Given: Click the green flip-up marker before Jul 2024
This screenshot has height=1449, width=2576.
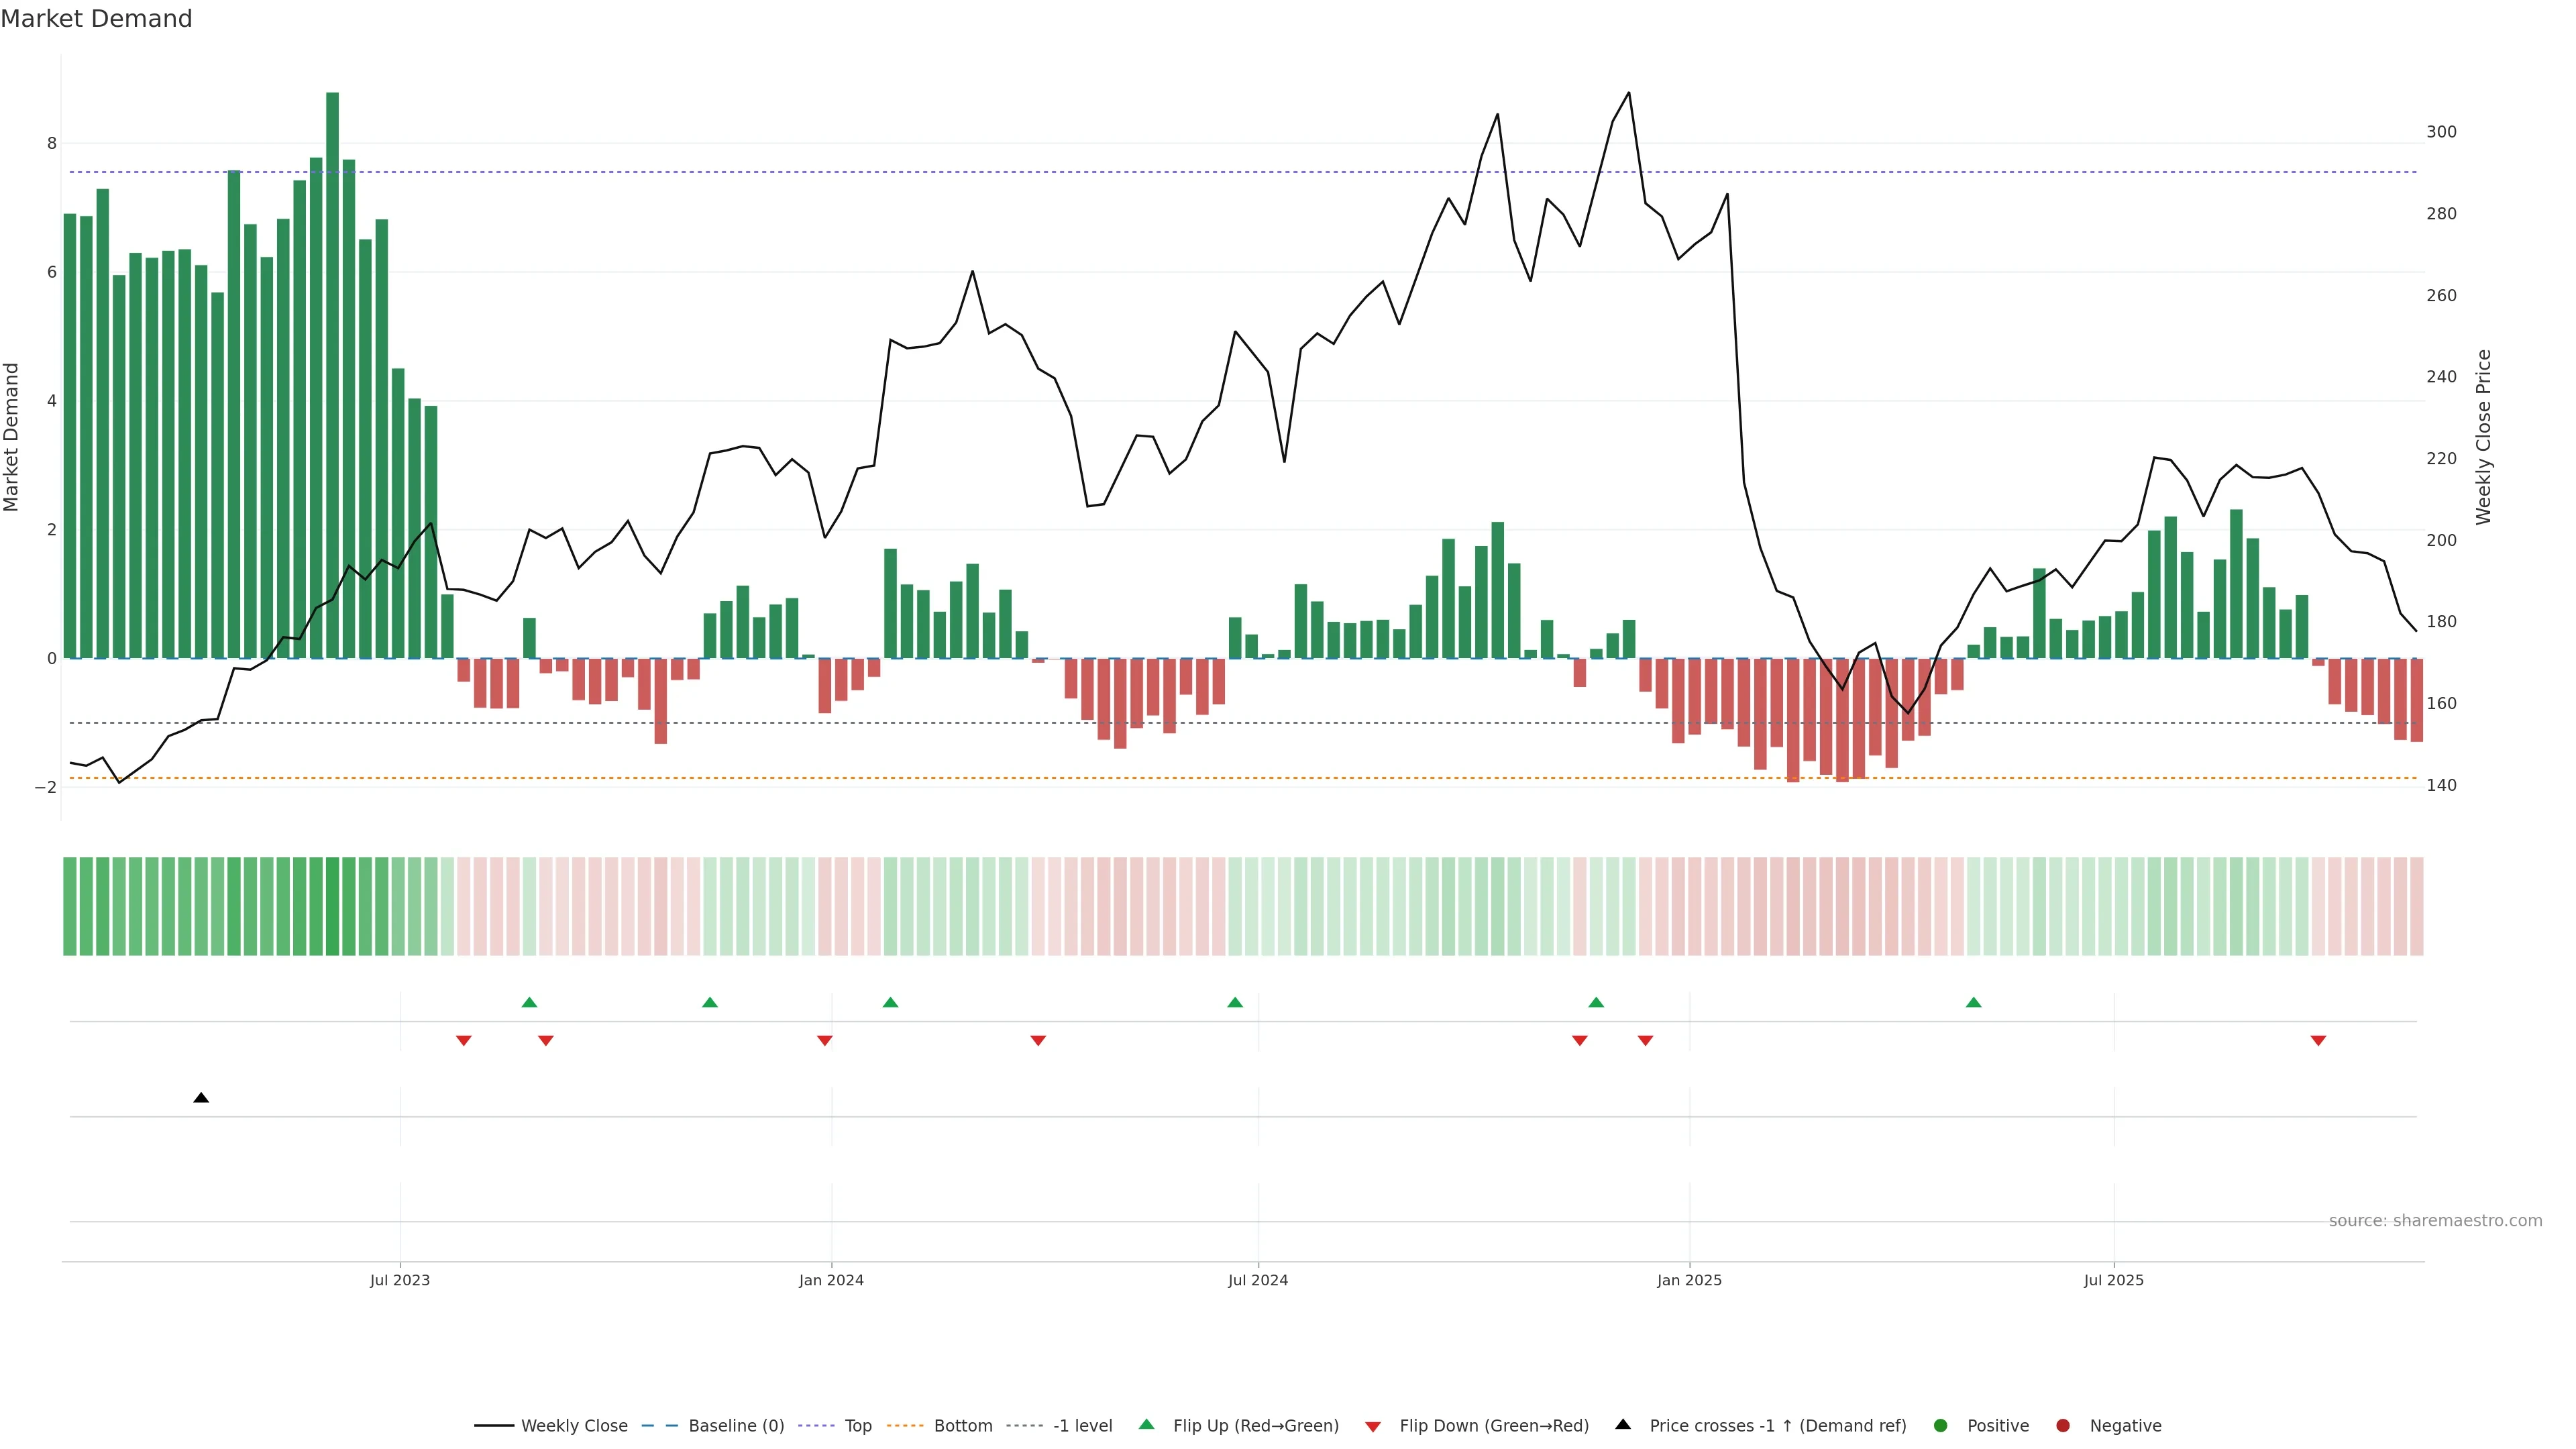Looking at the screenshot, I should pyautogui.click(x=1235, y=1002).
